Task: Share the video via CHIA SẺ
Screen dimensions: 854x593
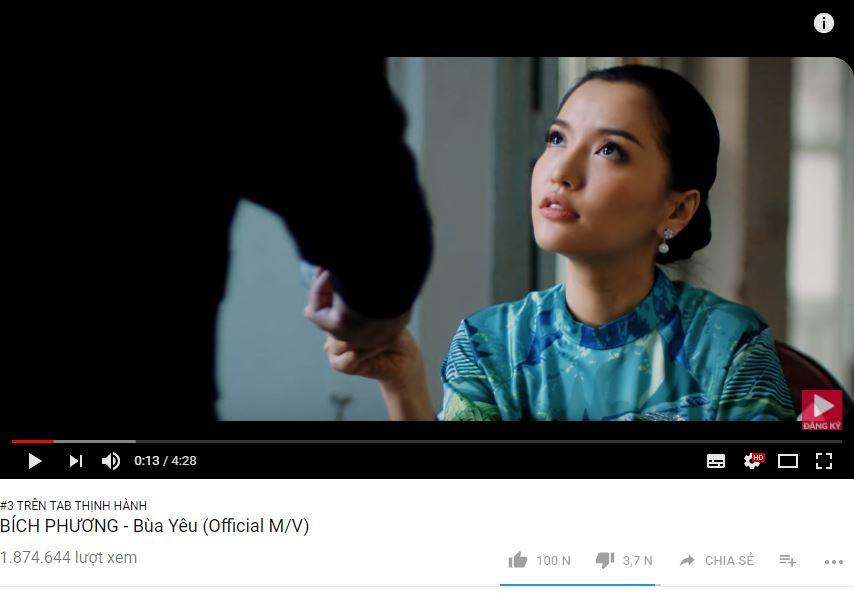Action: point(717,560)
